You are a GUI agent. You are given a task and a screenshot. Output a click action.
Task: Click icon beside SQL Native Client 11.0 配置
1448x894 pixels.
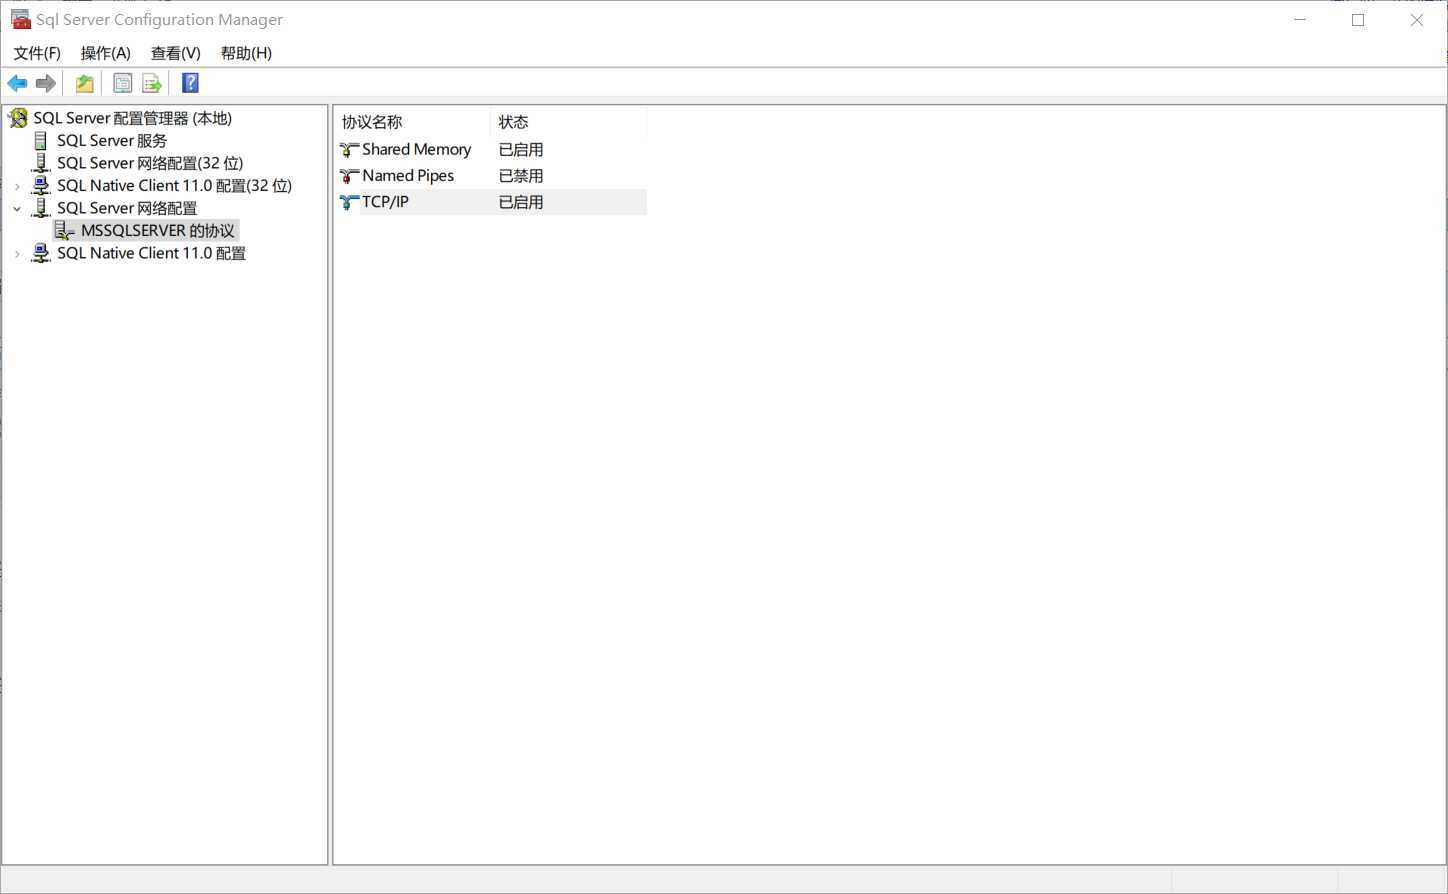pyautogui.click(x=41, y=253)
